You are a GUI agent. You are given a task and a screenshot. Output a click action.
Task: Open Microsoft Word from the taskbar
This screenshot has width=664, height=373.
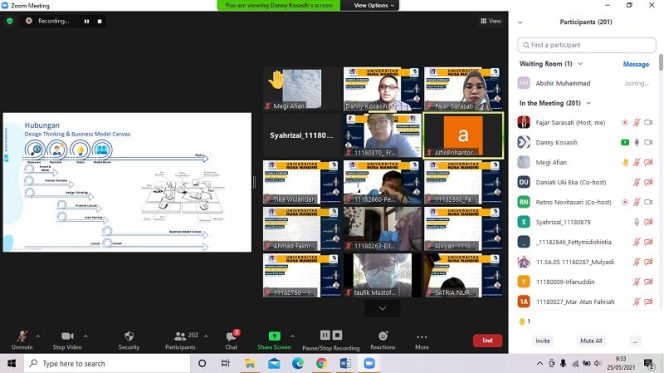point(345,363)
